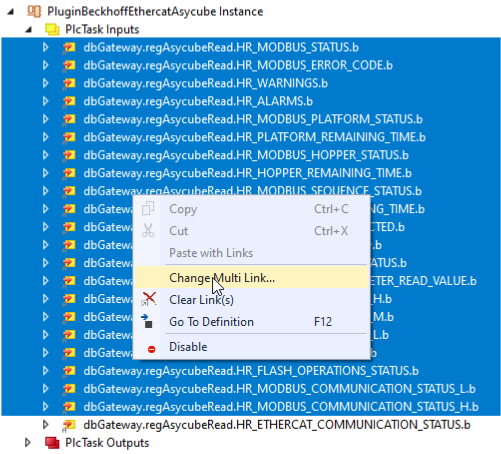Image resolution: width=501 pixels, height=454 pixels.
Task: Expand the HR_ALARMS.b variable
Action: (46, 101)
